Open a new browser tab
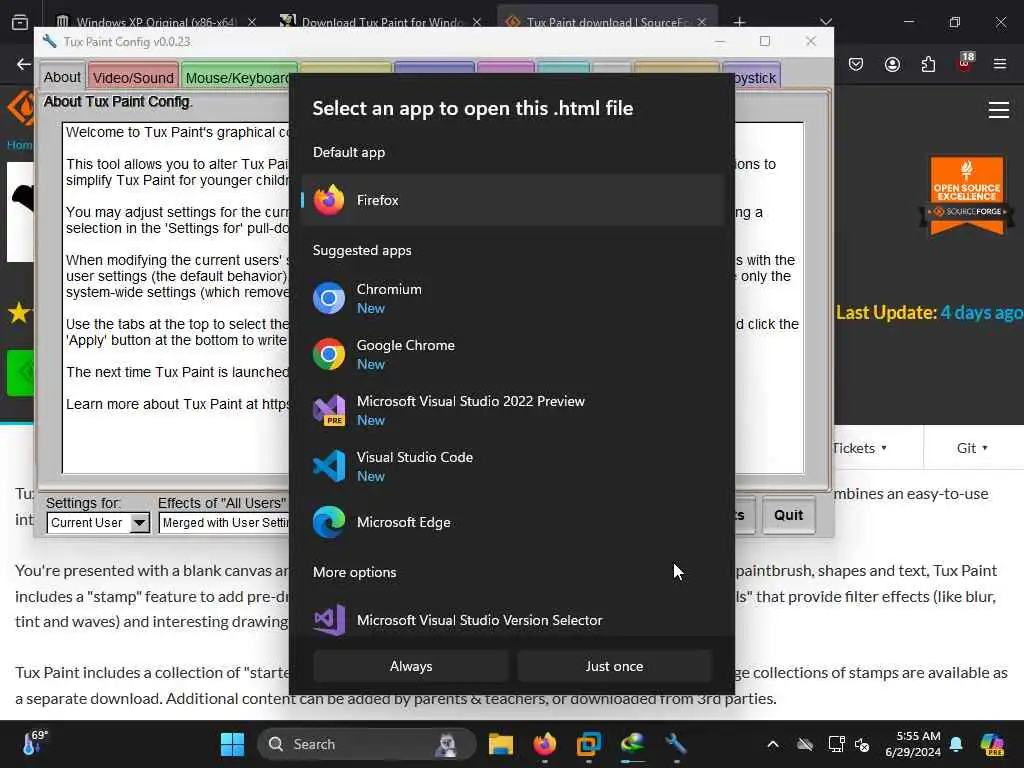Viewport: 1024px width, 768px height. [739, 22]
